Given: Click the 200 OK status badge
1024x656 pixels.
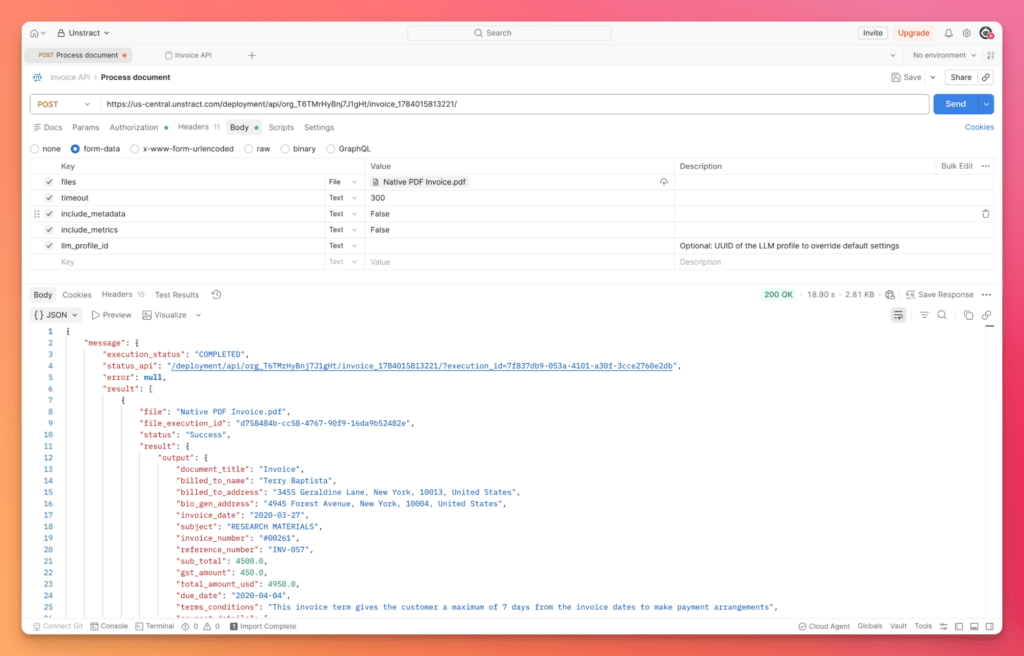Looking at the screenshot, I should (x=778, y=295).
